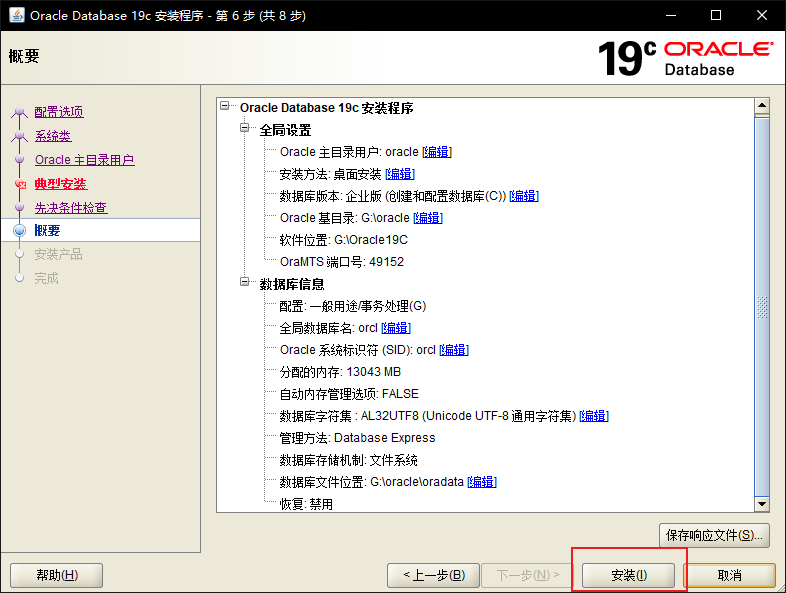Minimize the installer window
This screenshot has width=786, height=593.
coord(671,15)
